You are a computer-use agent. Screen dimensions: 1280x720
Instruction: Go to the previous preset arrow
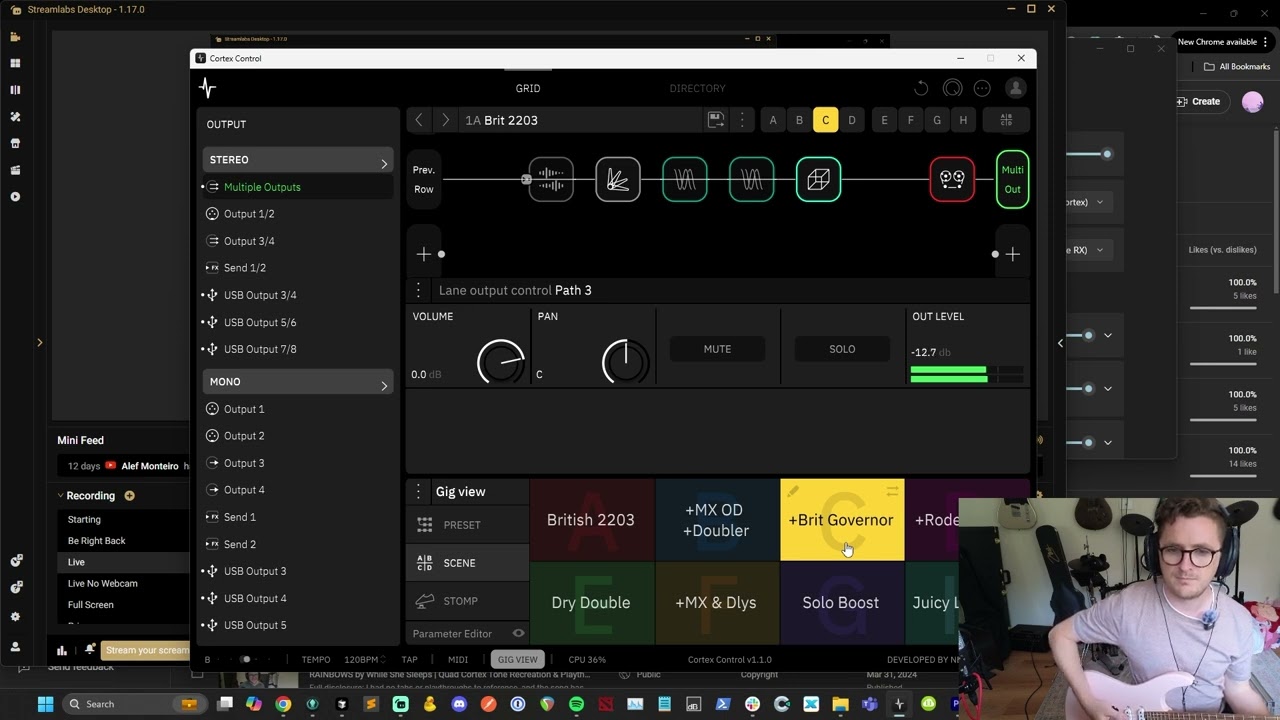tap(419, 120)
